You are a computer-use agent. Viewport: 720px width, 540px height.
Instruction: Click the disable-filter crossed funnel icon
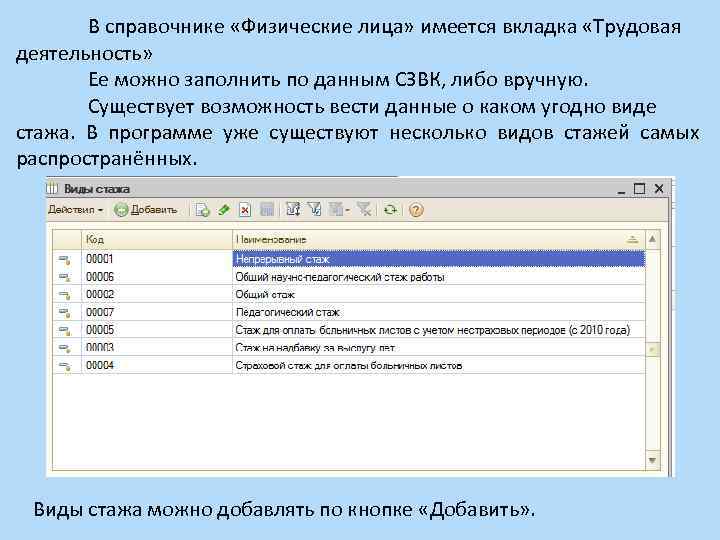[365, 210]
